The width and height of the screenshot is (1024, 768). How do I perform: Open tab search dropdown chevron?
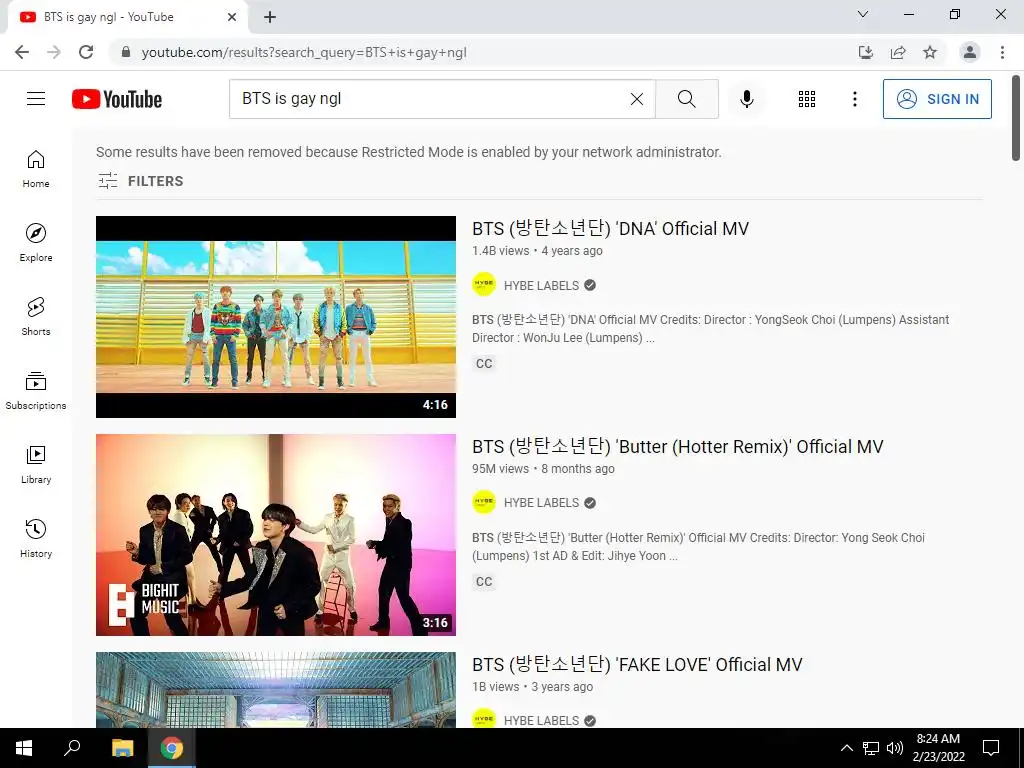tap(863, 14)
